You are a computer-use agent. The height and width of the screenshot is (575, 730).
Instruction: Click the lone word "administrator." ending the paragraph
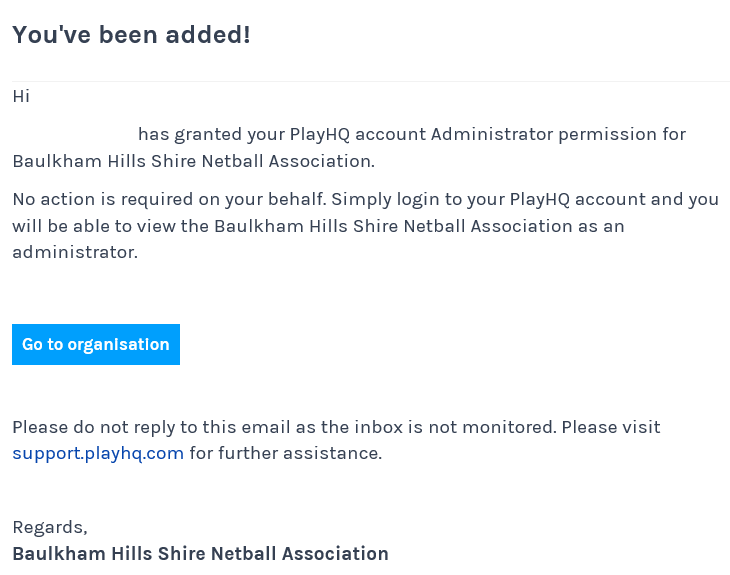[75, 252]
